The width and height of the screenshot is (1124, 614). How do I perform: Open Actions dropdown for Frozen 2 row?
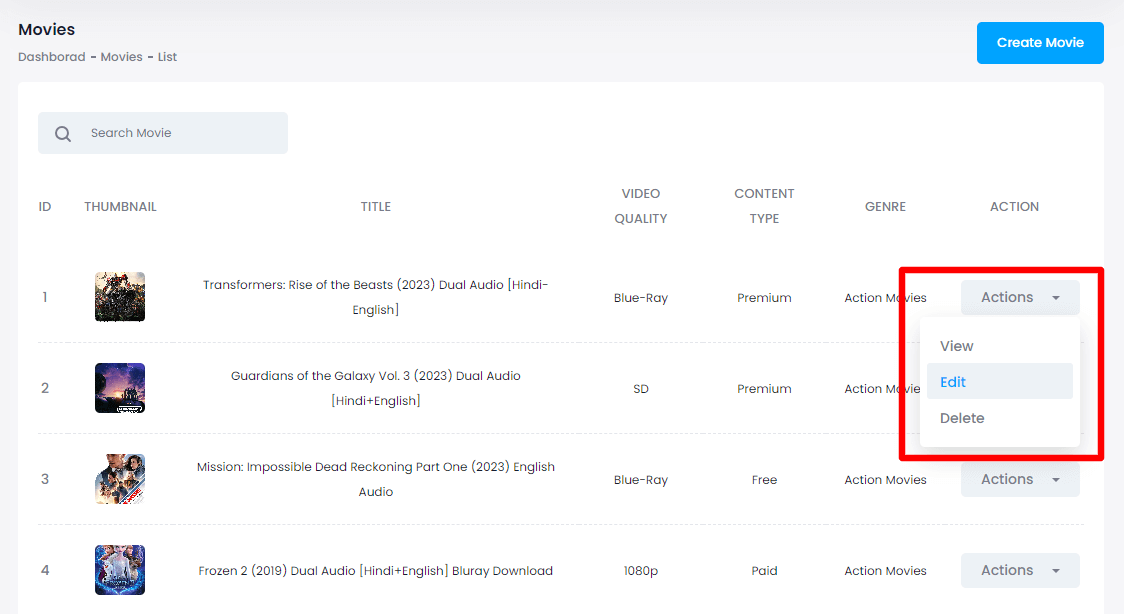click(1020, 570)
